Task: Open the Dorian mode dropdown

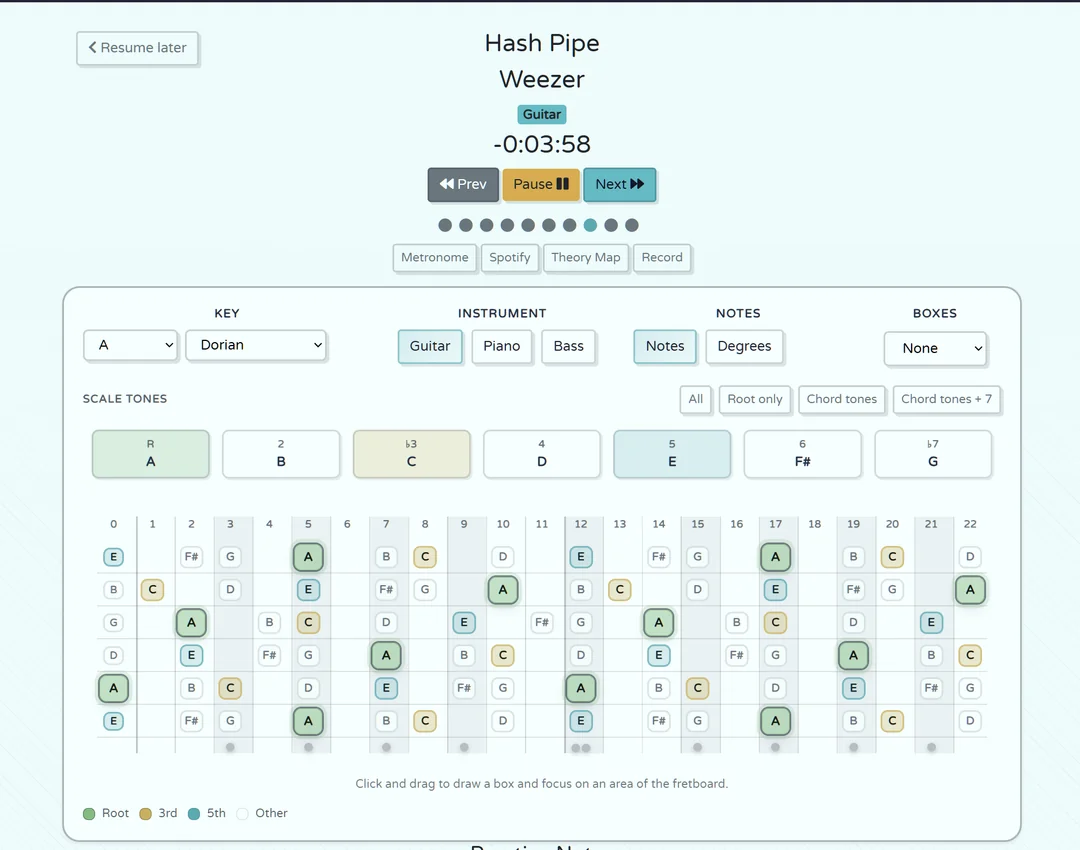Action: coord(256,345)
